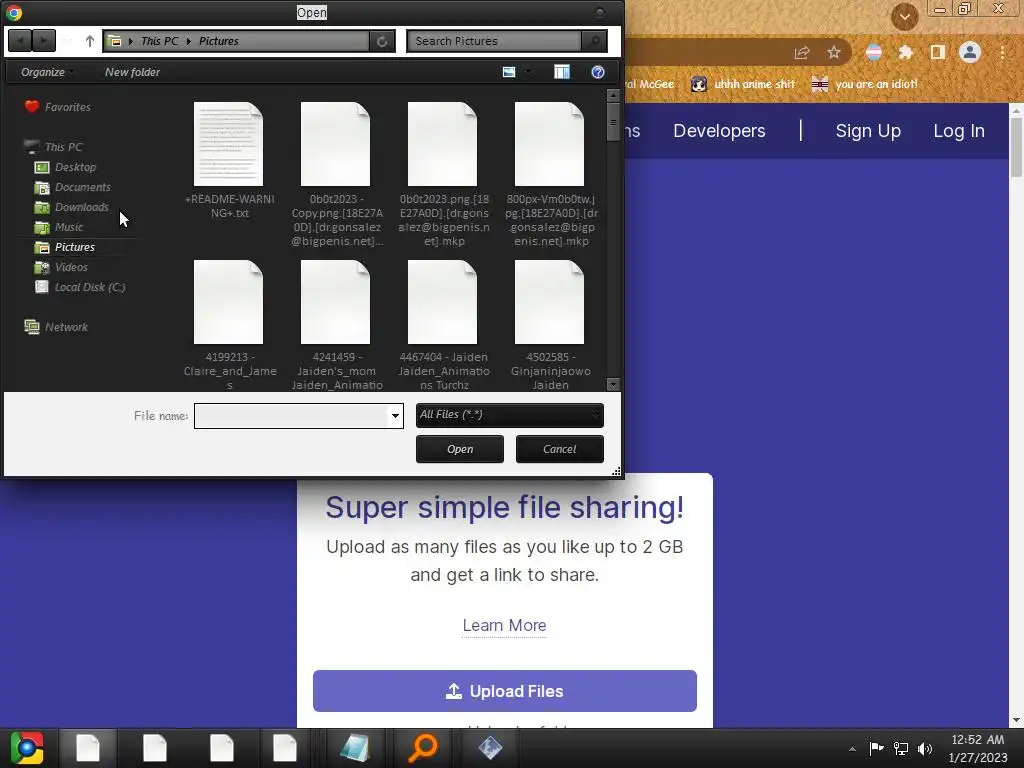
Task: Refresh the Pictures folder view
Action: [382, 42]
